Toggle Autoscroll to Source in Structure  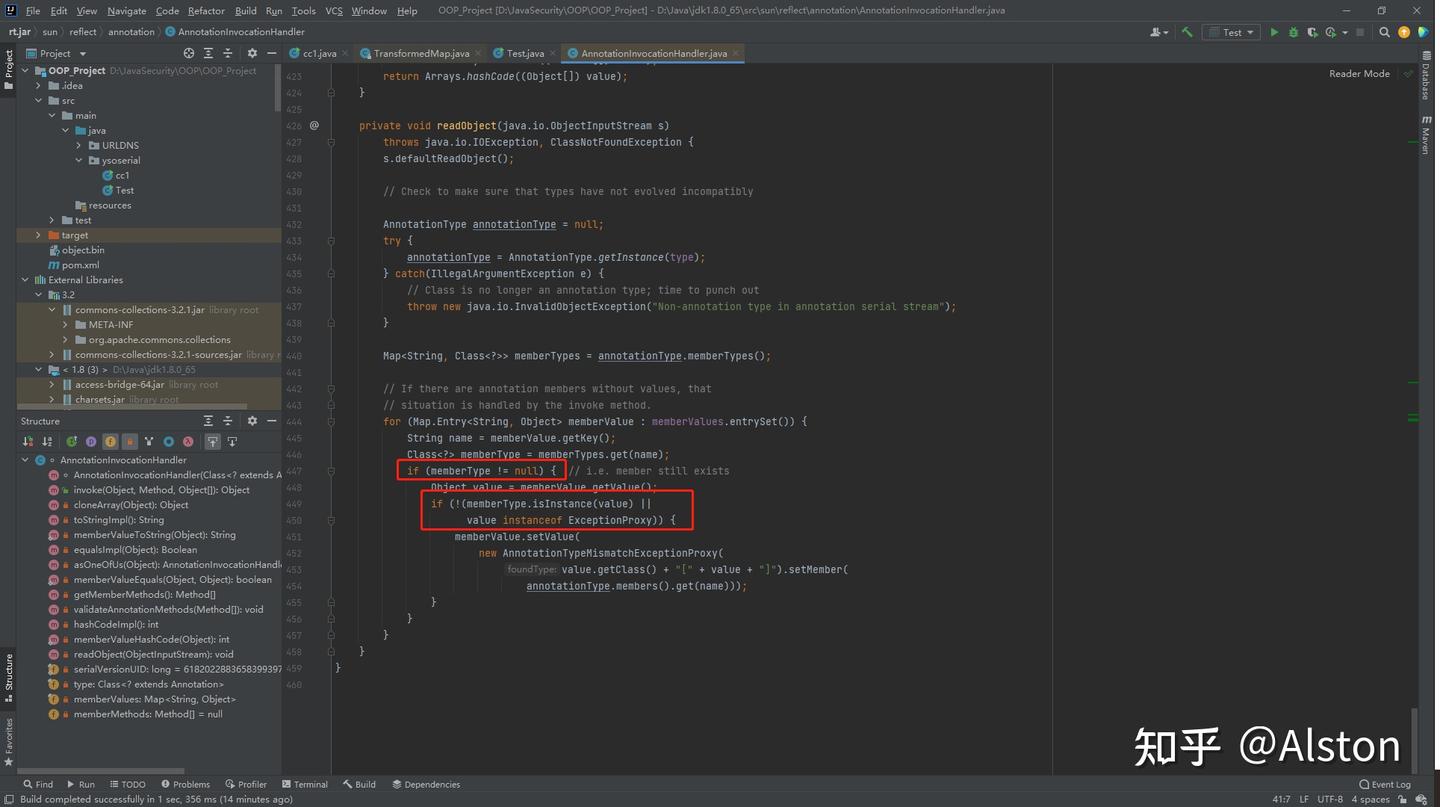tap(213, 441)
